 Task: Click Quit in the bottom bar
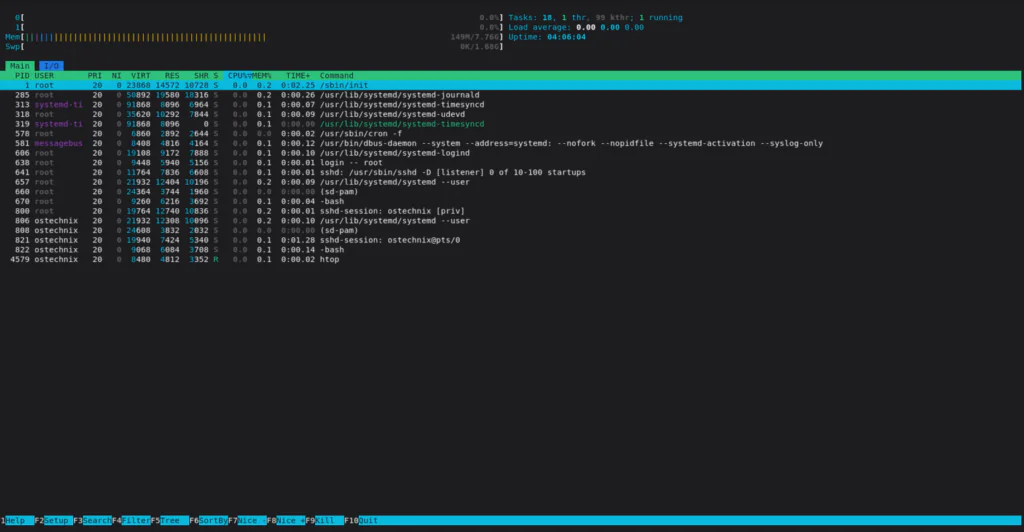click(368, 521)
